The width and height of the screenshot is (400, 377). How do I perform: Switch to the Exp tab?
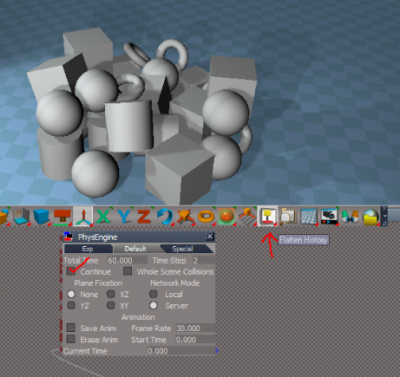[88, 249]
